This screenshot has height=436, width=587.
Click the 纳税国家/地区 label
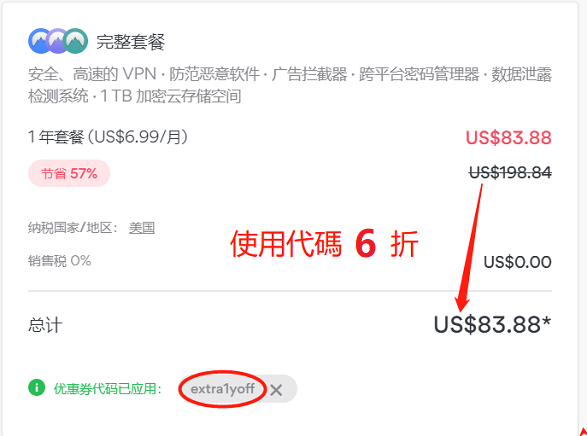coord(73,228)
